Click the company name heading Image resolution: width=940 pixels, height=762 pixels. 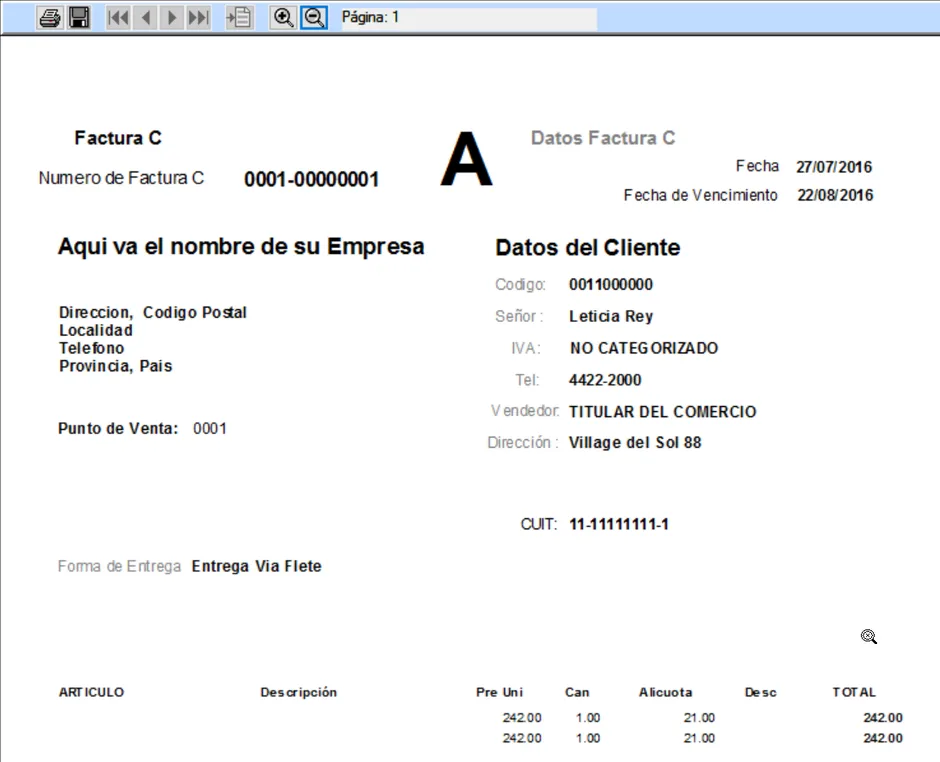241,246
